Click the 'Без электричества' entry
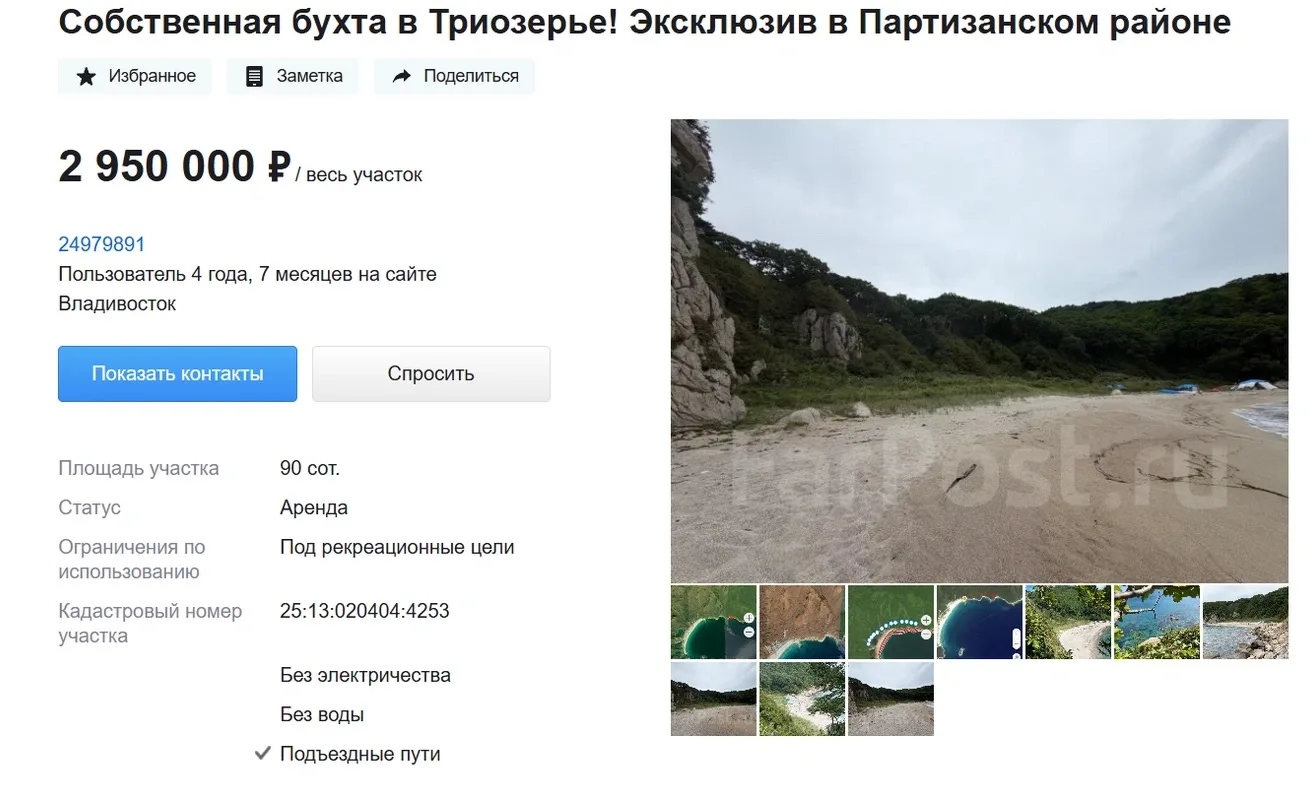Viewport: 1312px width, 803px height. [365, 676]
